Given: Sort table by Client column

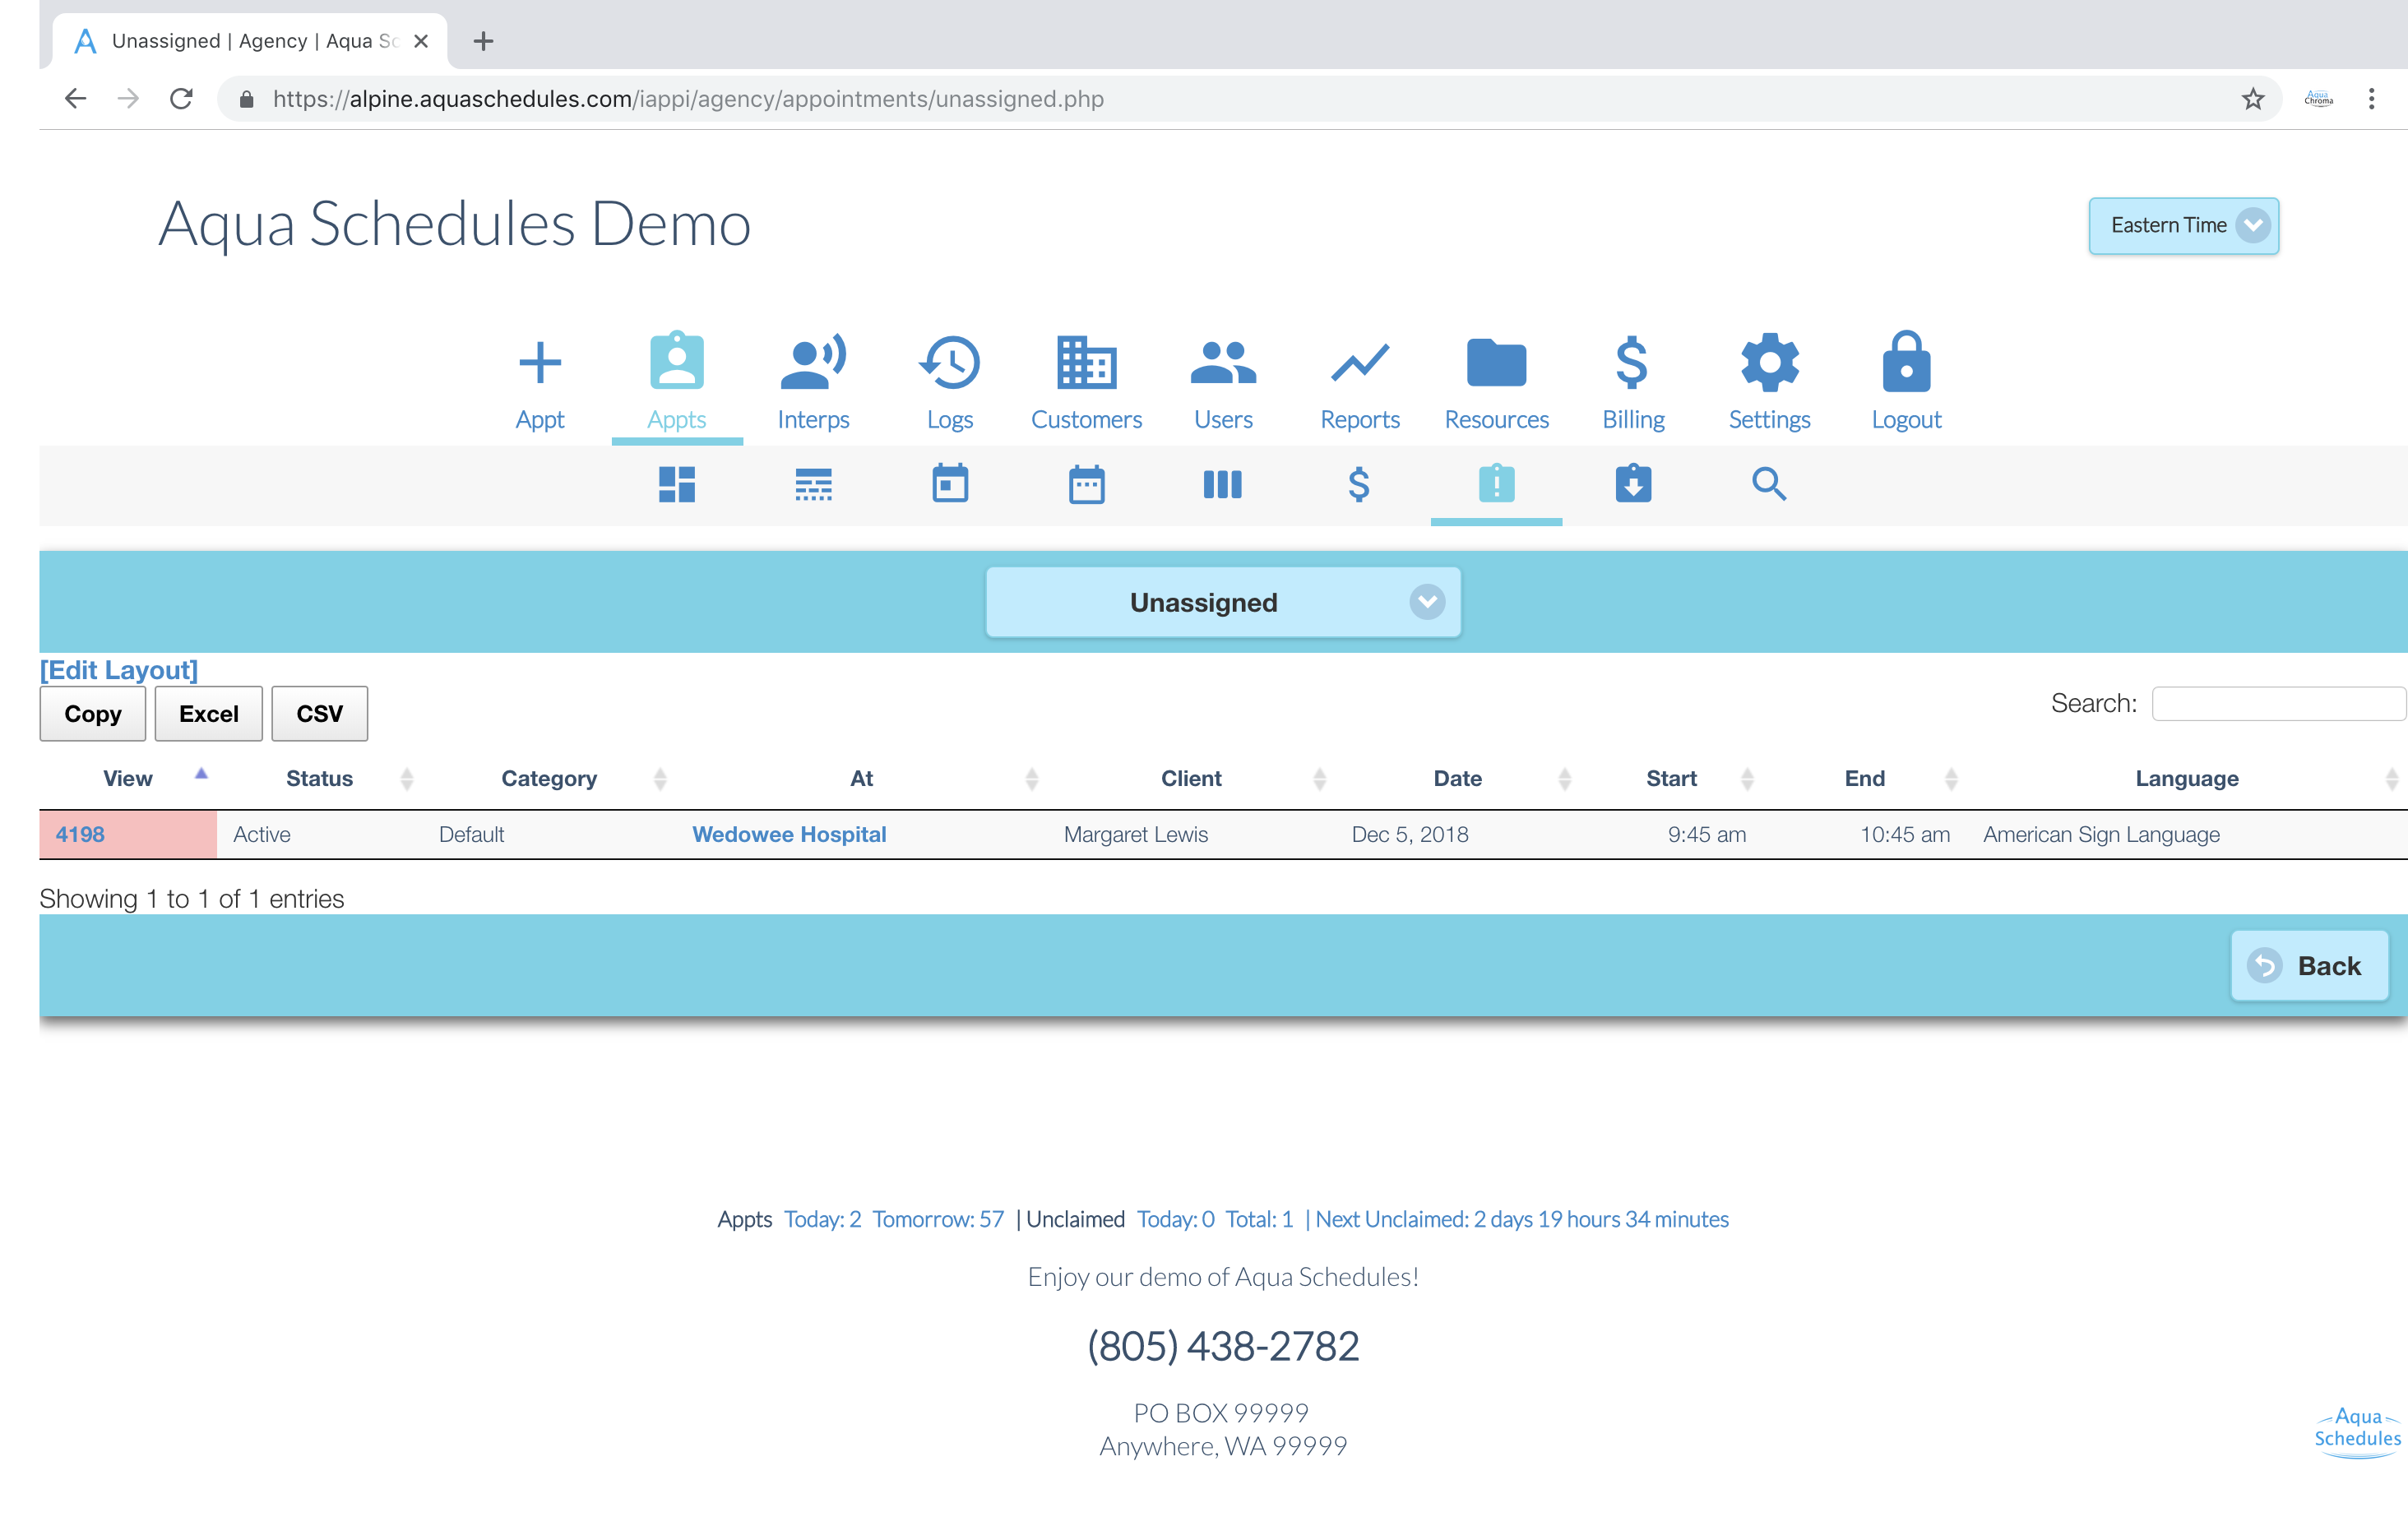Looking at the screenshot, I should click(1191, 779).
